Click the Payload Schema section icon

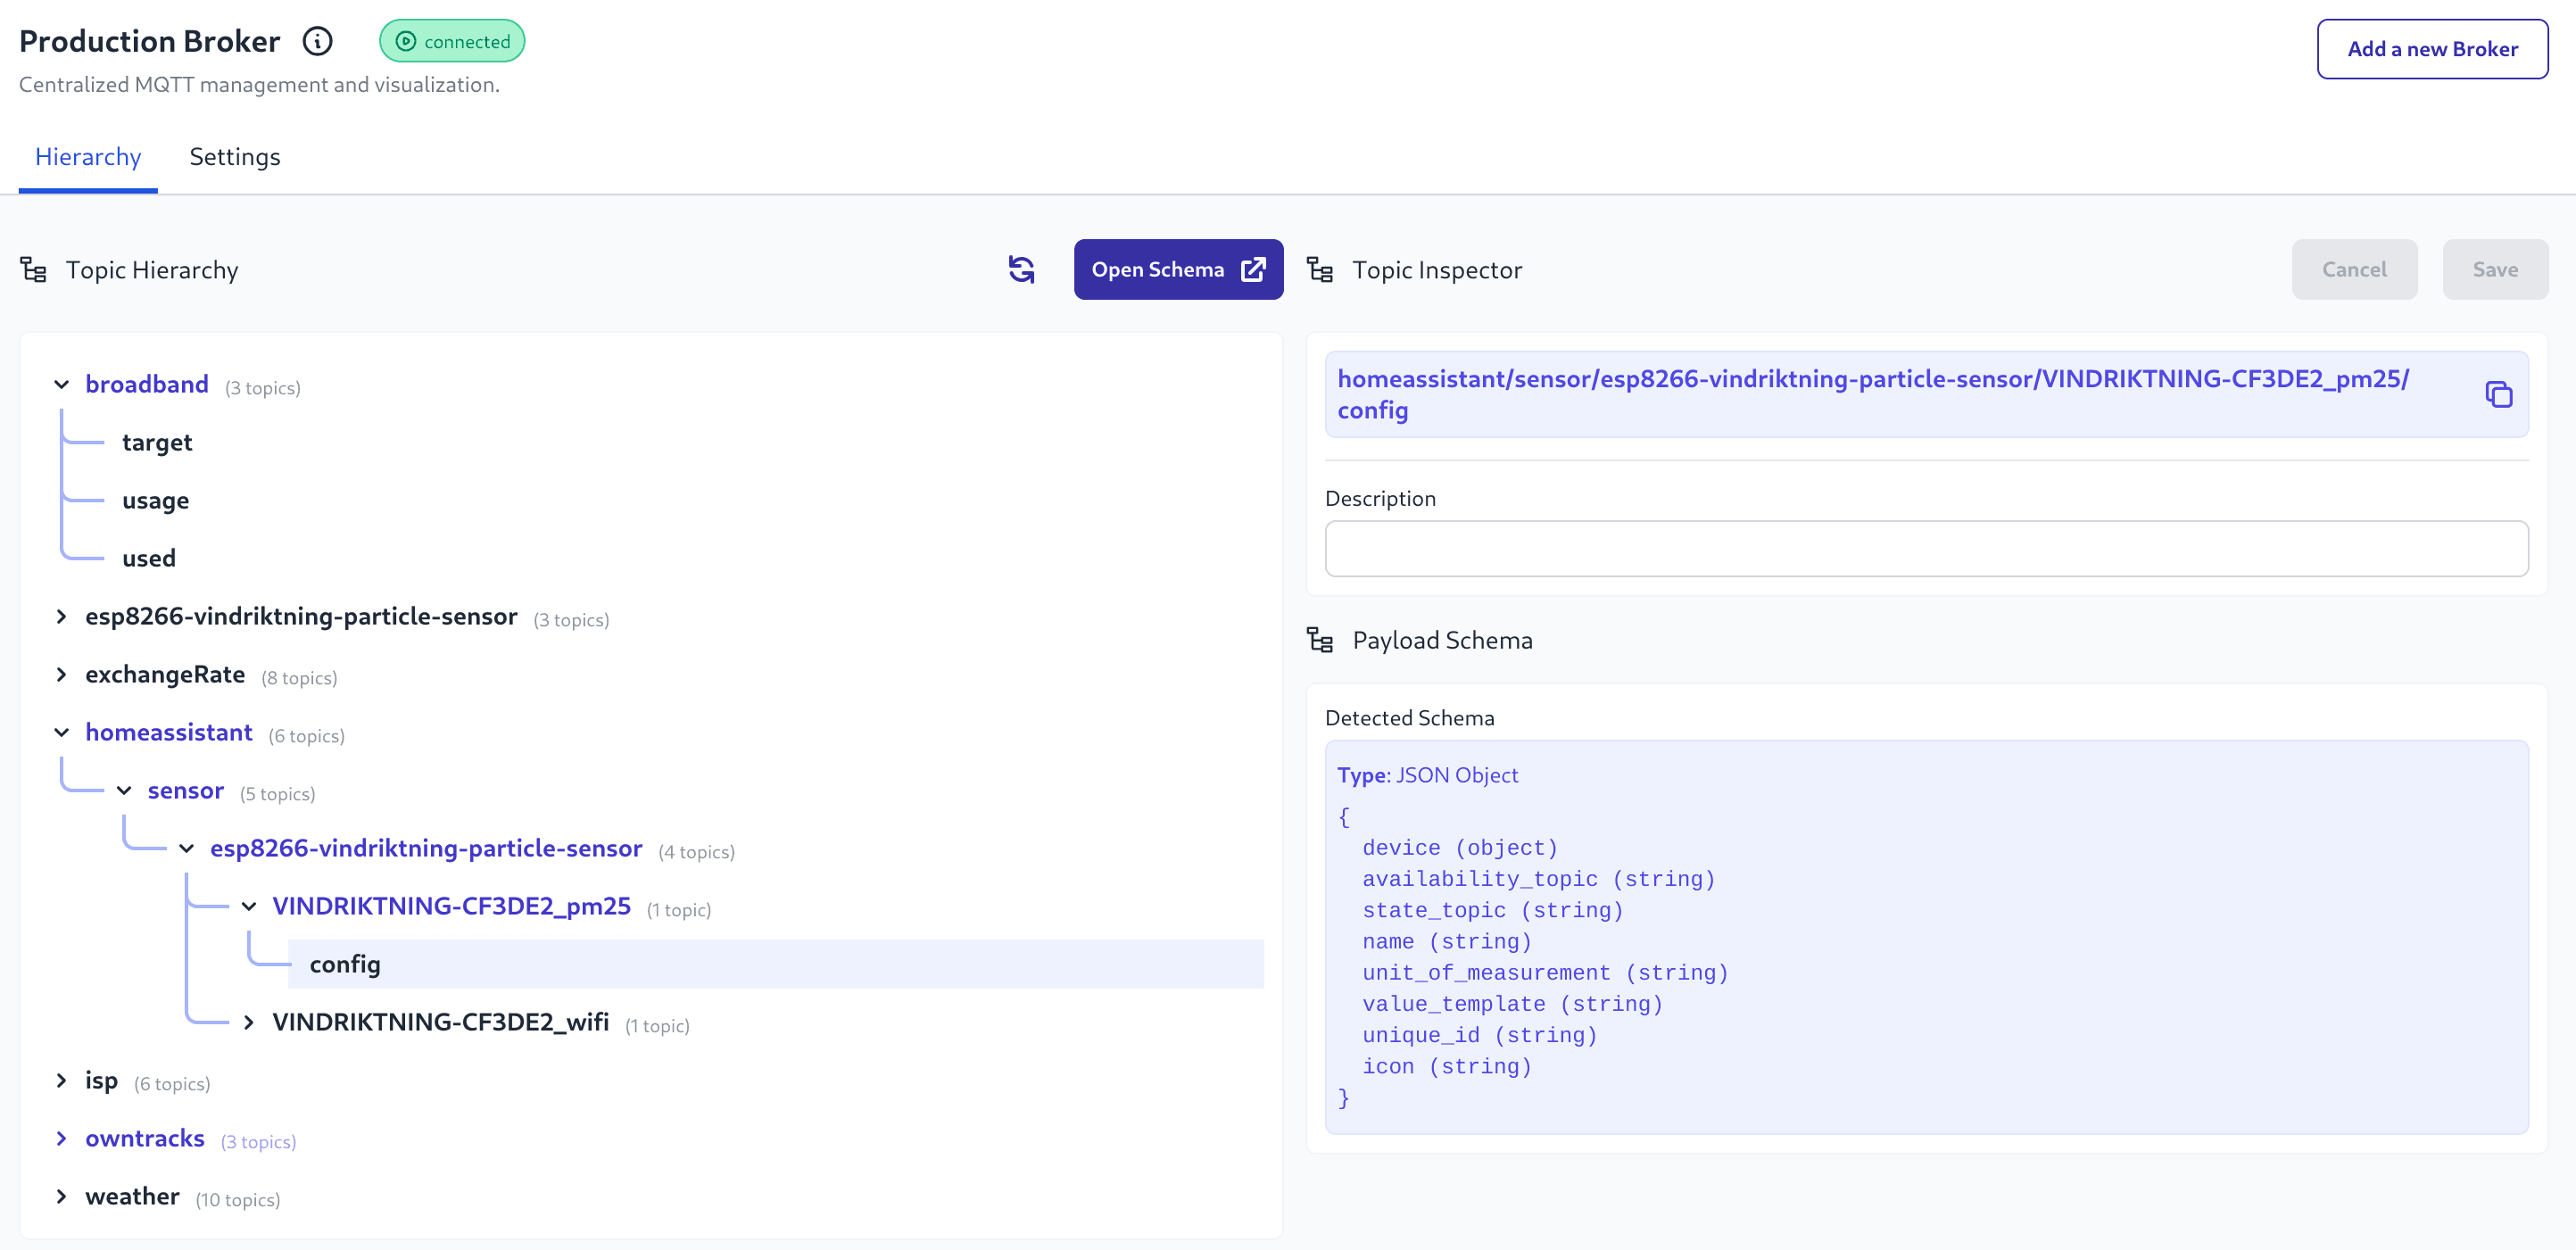(1321, 640)
